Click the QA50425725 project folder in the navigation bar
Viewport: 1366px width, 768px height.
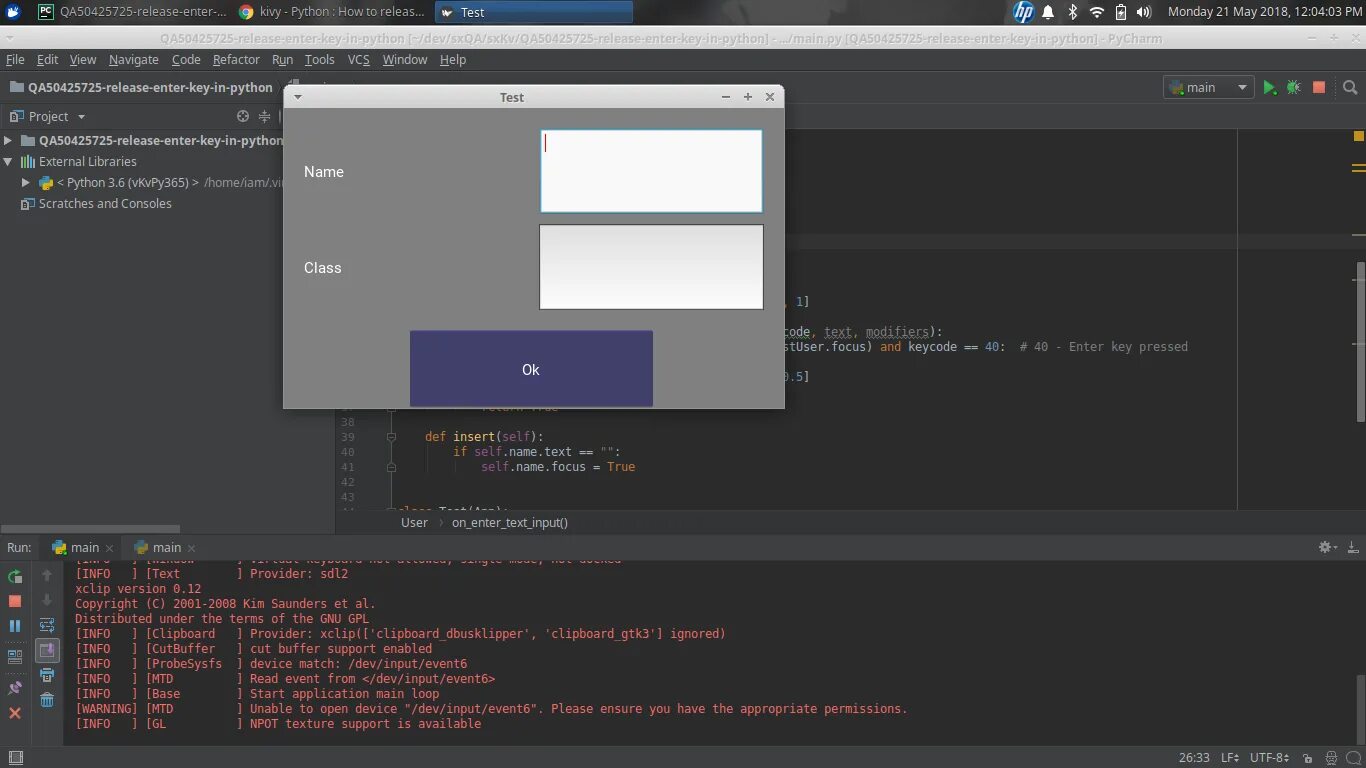141,87
